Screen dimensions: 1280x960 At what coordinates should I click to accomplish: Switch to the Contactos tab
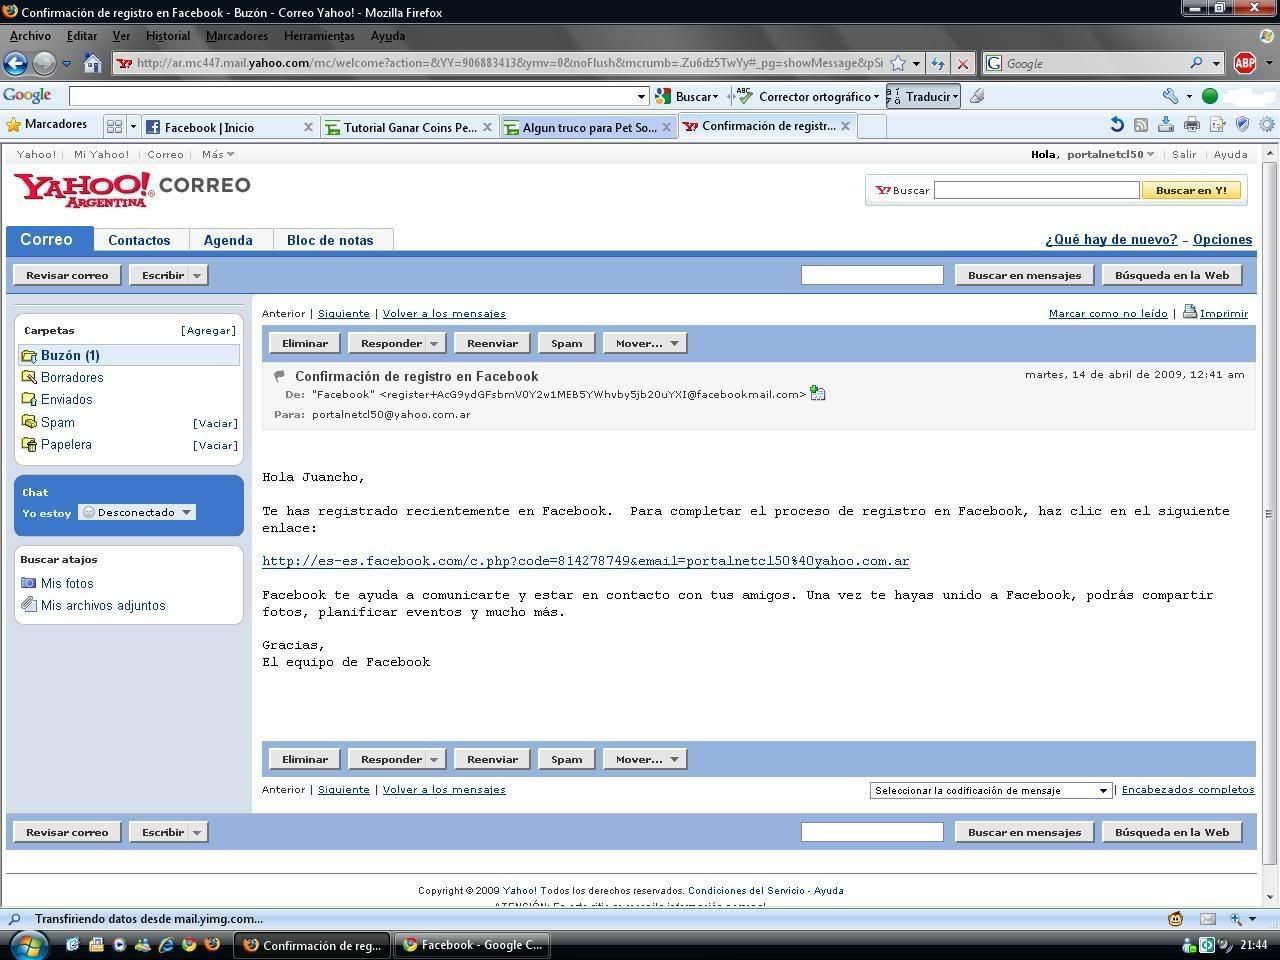pos(139,240)
